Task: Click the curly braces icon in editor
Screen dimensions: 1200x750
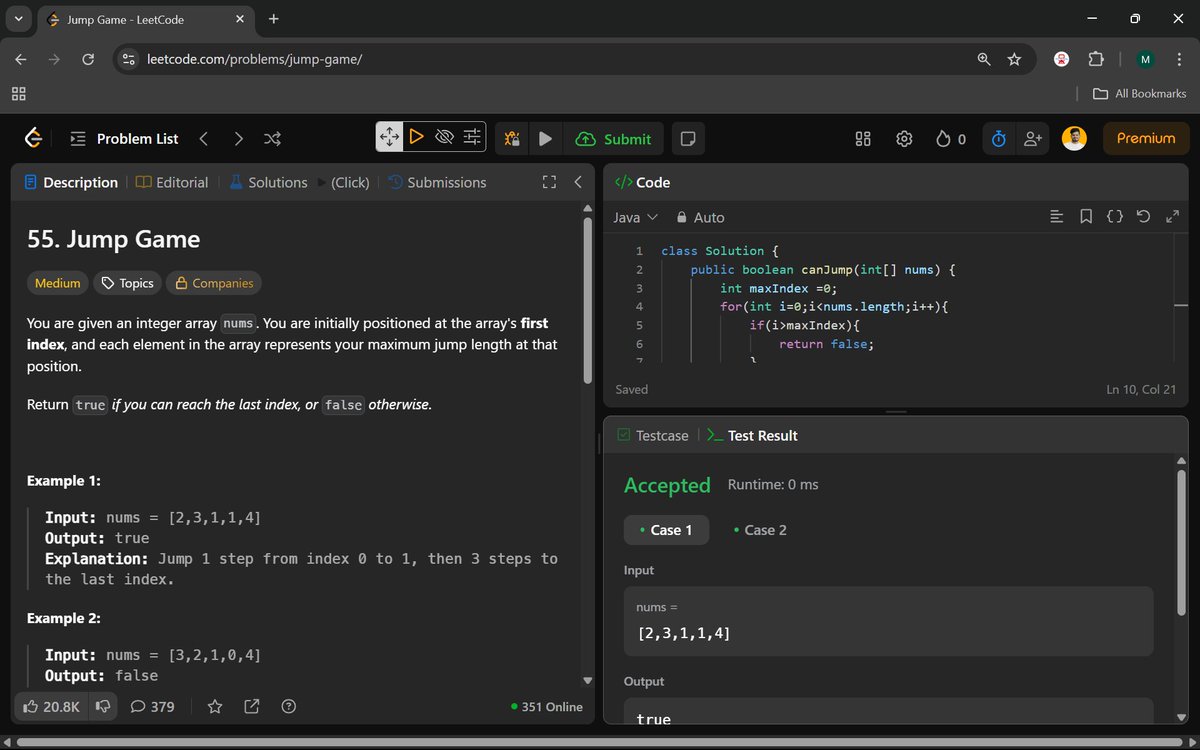Action: pyautogui.click(x=1115, y=216)
